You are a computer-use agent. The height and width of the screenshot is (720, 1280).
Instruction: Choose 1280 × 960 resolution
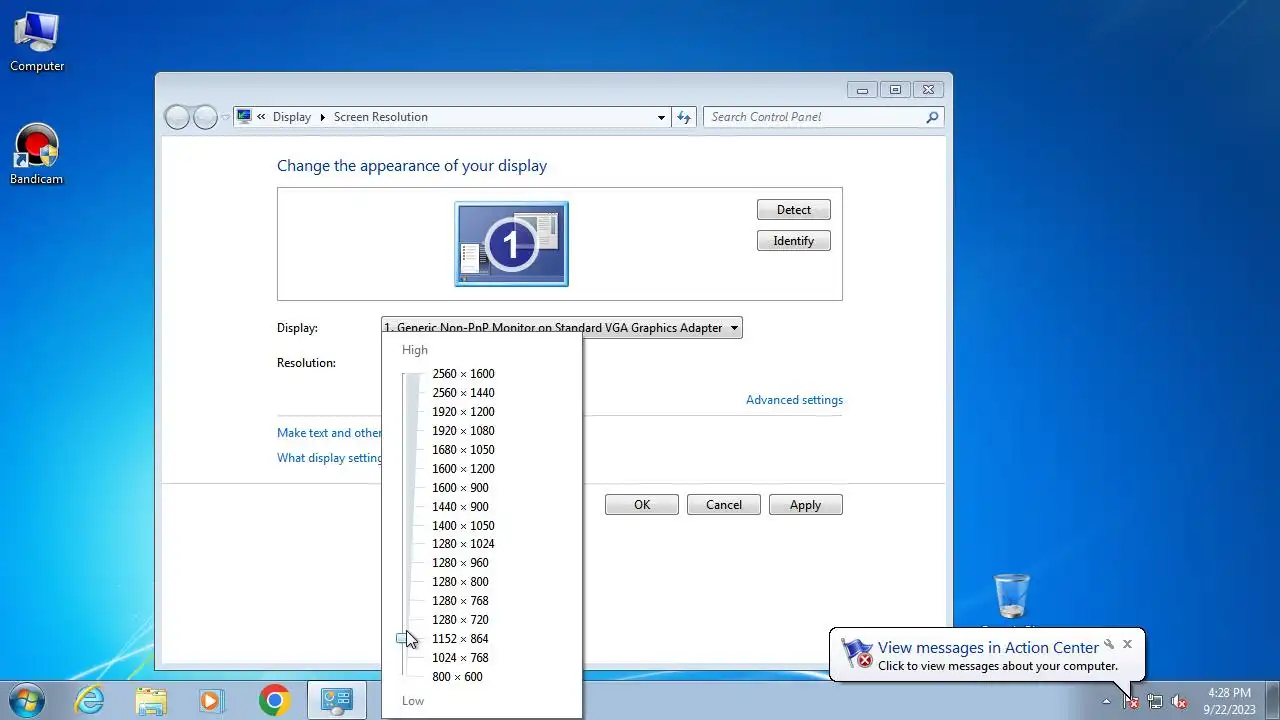coord(460,563)
